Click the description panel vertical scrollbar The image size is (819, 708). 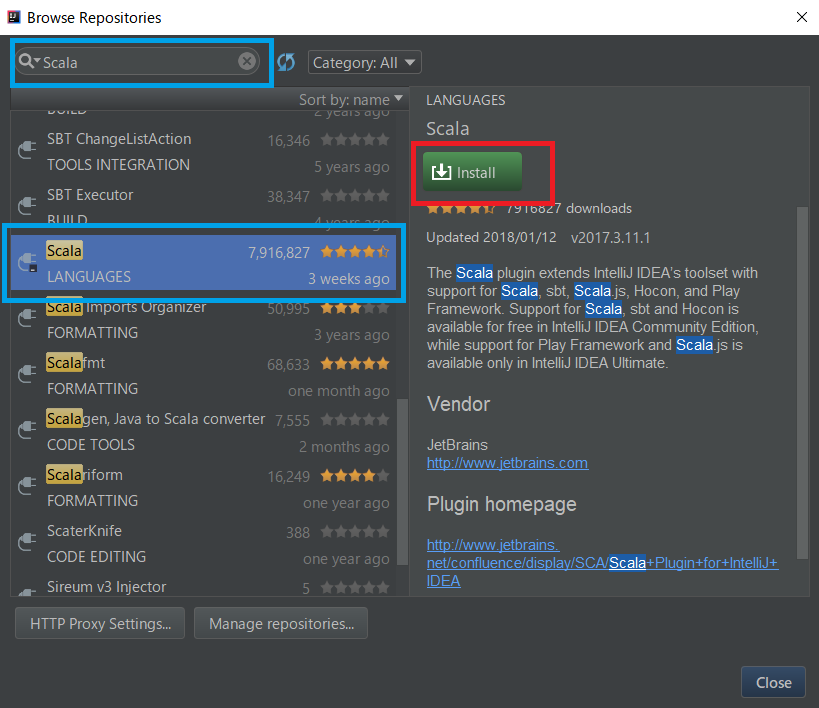[802, 383]
